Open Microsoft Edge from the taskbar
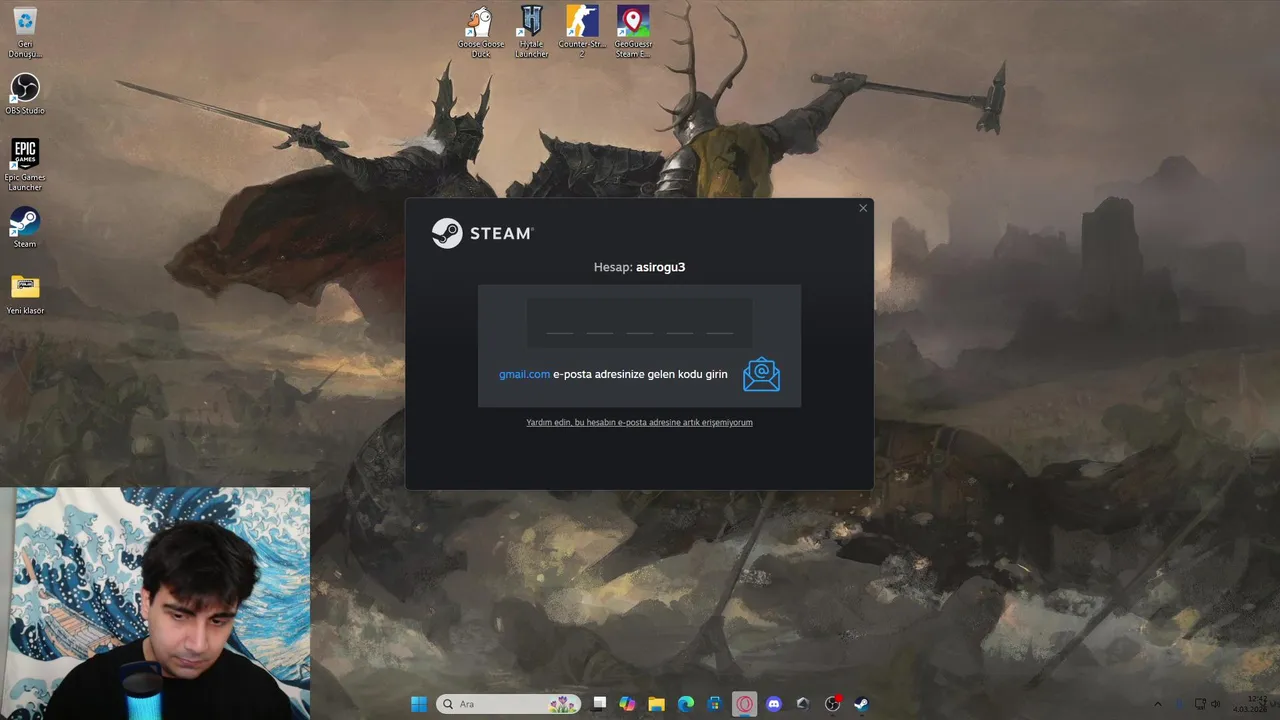1280x720 pixels. tap(686, 704)
